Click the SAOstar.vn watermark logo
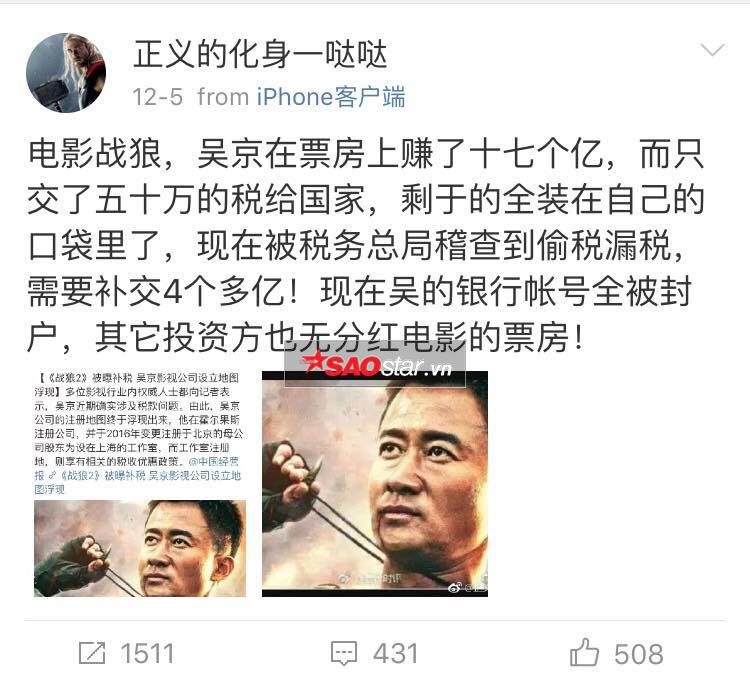Image resolution: width=750 pixels, height=679 pixels. point(375,366)
